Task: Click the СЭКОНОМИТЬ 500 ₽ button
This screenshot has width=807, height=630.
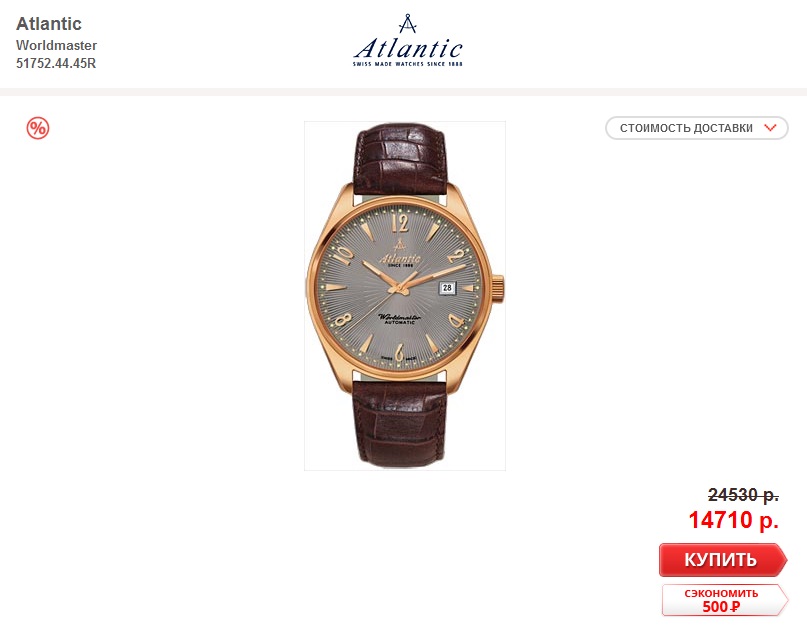Action: coord(725,600)
